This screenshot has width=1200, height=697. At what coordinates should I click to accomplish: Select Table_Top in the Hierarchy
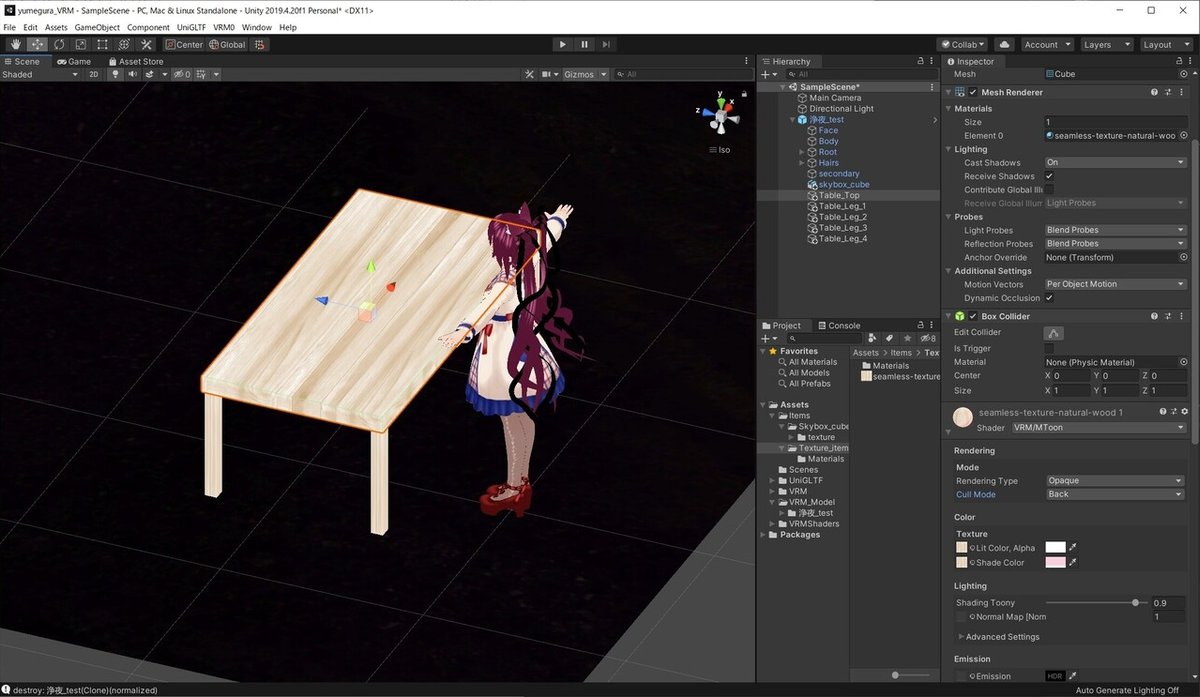[x=840, y=194]
